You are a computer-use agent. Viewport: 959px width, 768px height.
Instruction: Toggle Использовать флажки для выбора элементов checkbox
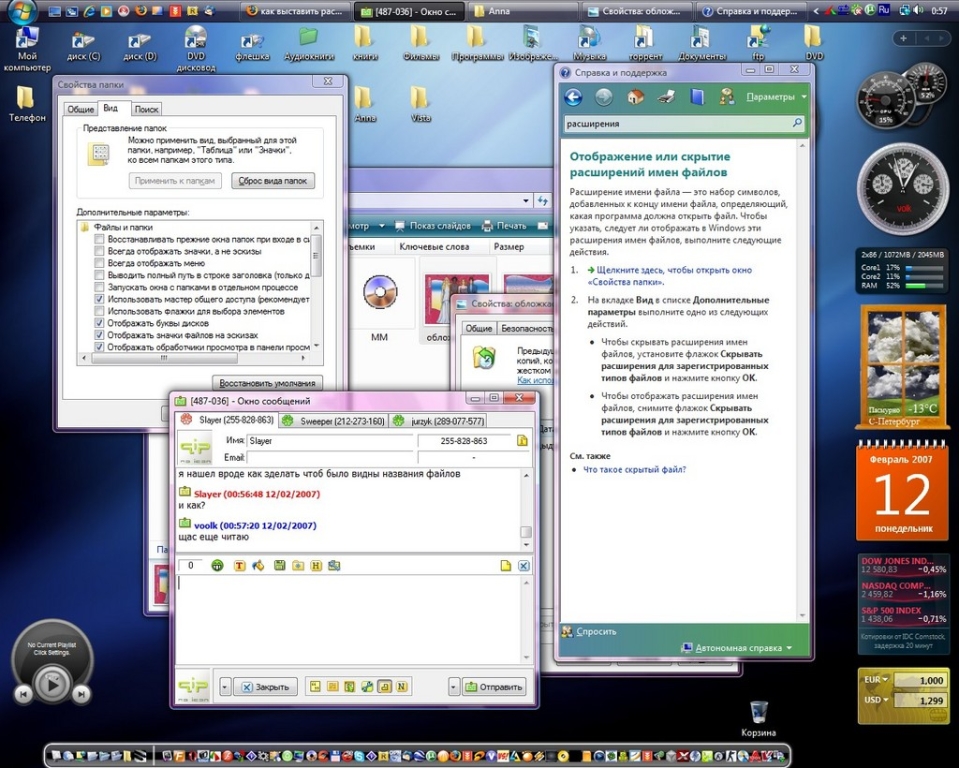pyautogui.click(x=99, y=311)
